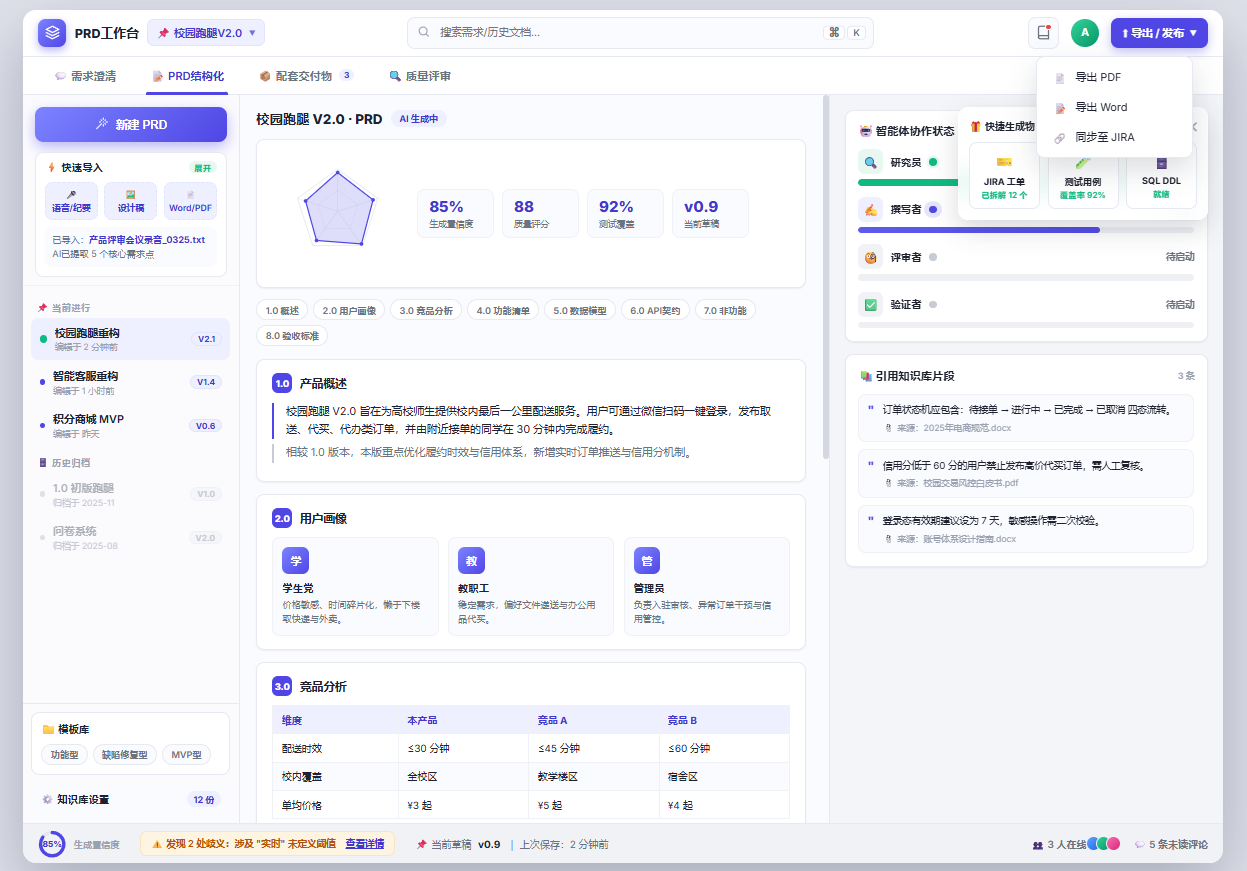Click the 评审者 agent icon
The image size is (1247, 871).
click(x=871, y=257)
